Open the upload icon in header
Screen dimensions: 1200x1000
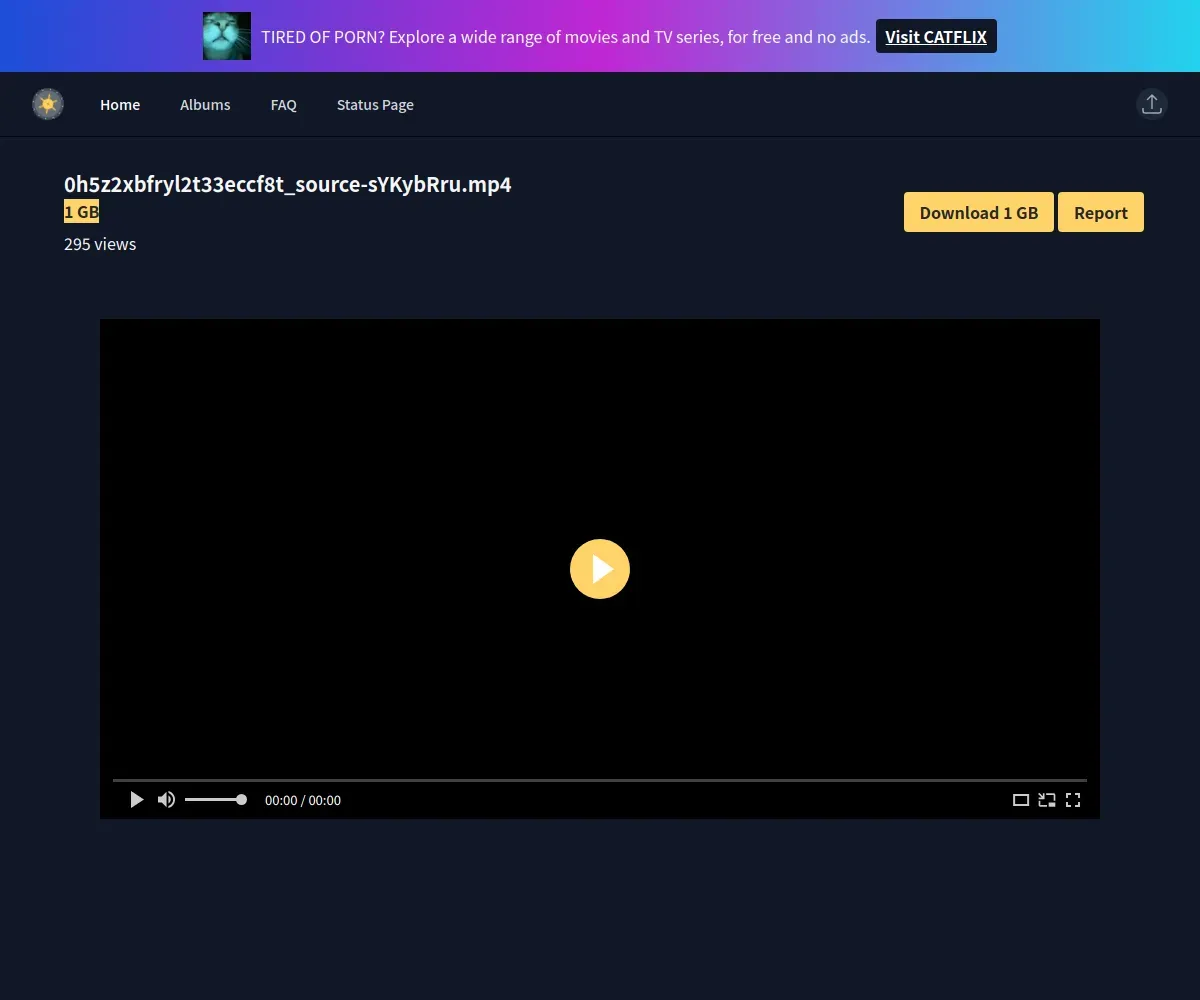1152,104
